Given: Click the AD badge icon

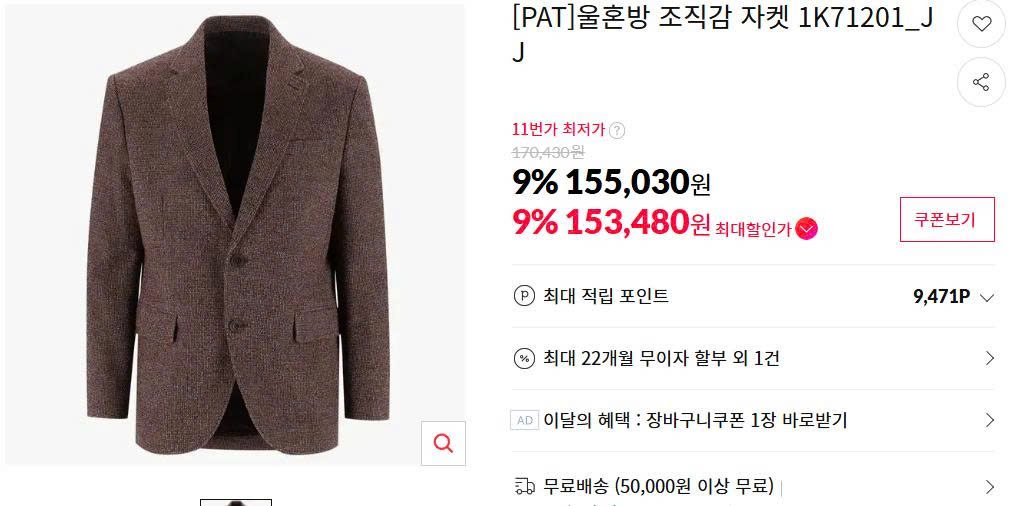Looking at the screenshot, I should tap(524, 420).
